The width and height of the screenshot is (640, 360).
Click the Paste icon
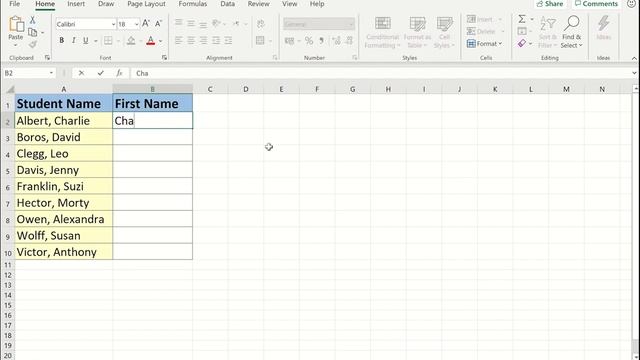(x=16, y=24)
